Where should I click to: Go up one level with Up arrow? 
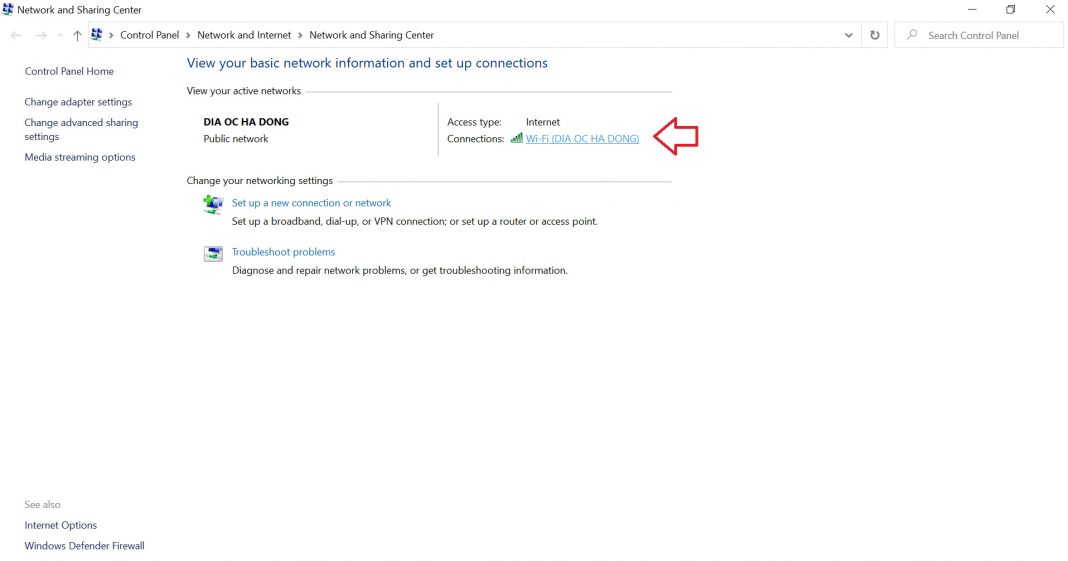tap(77, 35)
